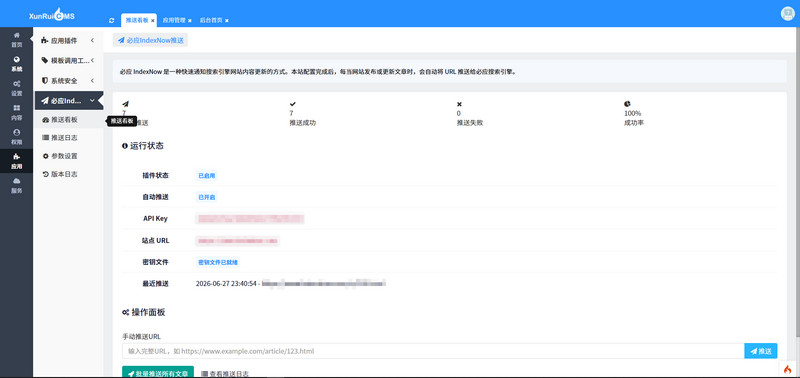Open the 设置 section in the sidebar

click(x=16, y=88)
